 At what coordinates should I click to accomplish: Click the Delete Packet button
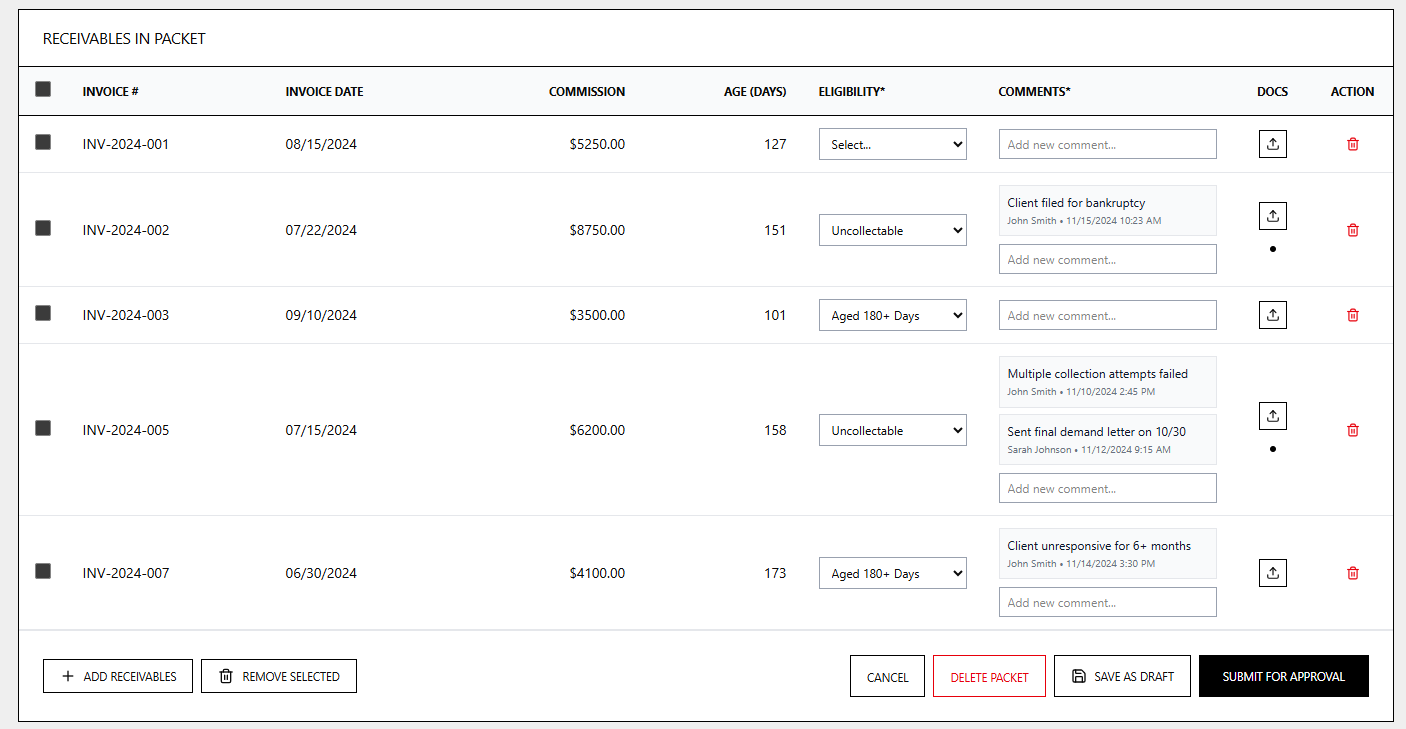coord(989,675)
